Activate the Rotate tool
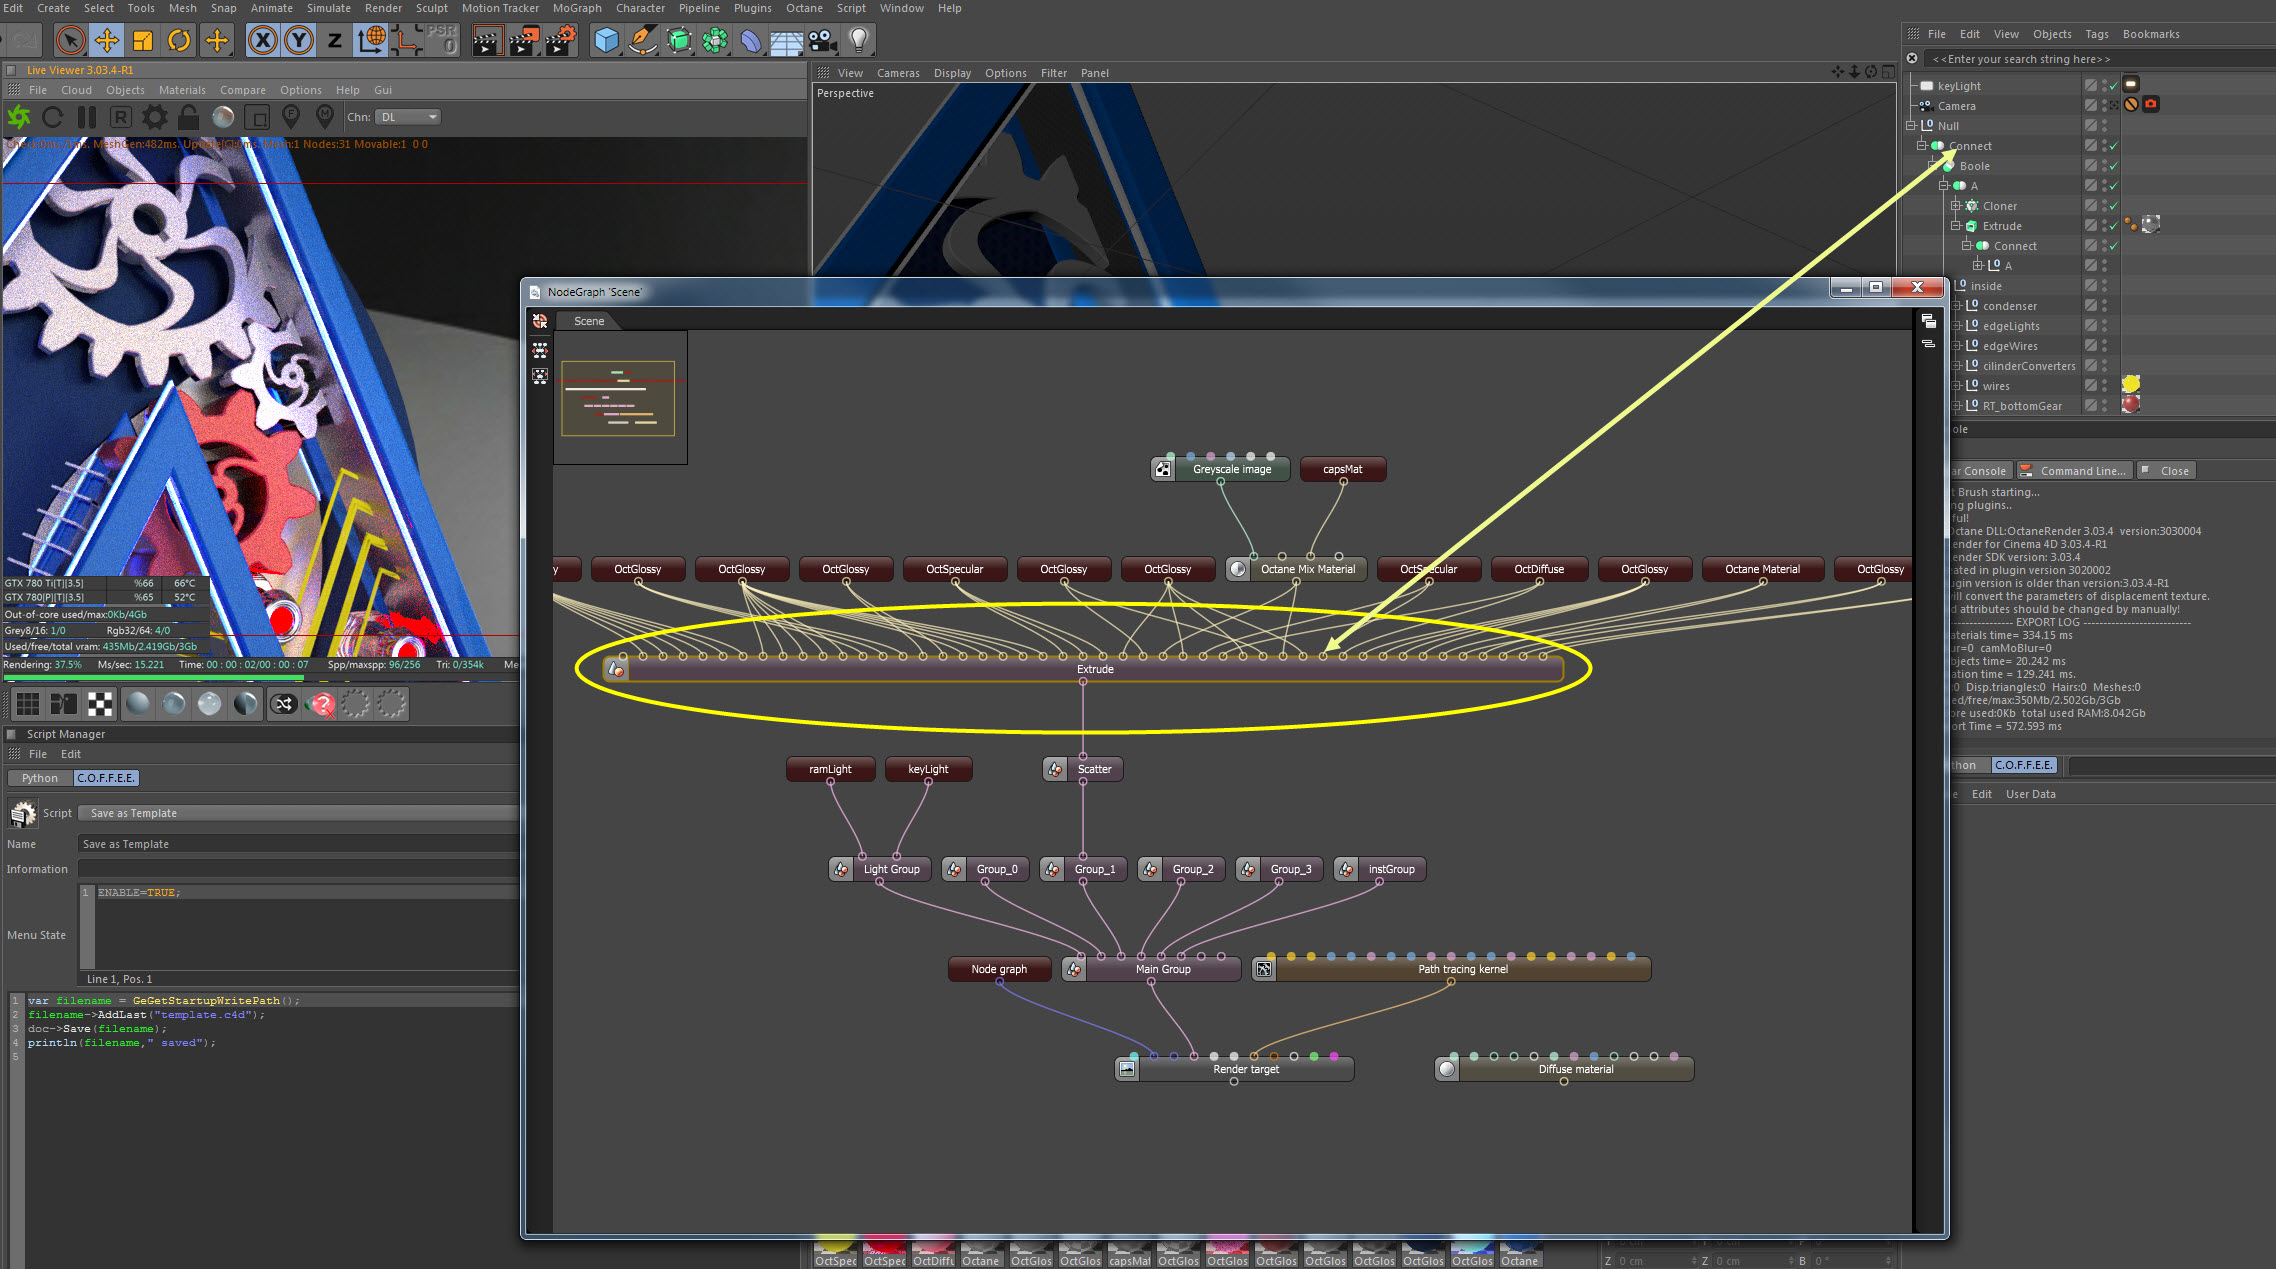 point(179,40)
